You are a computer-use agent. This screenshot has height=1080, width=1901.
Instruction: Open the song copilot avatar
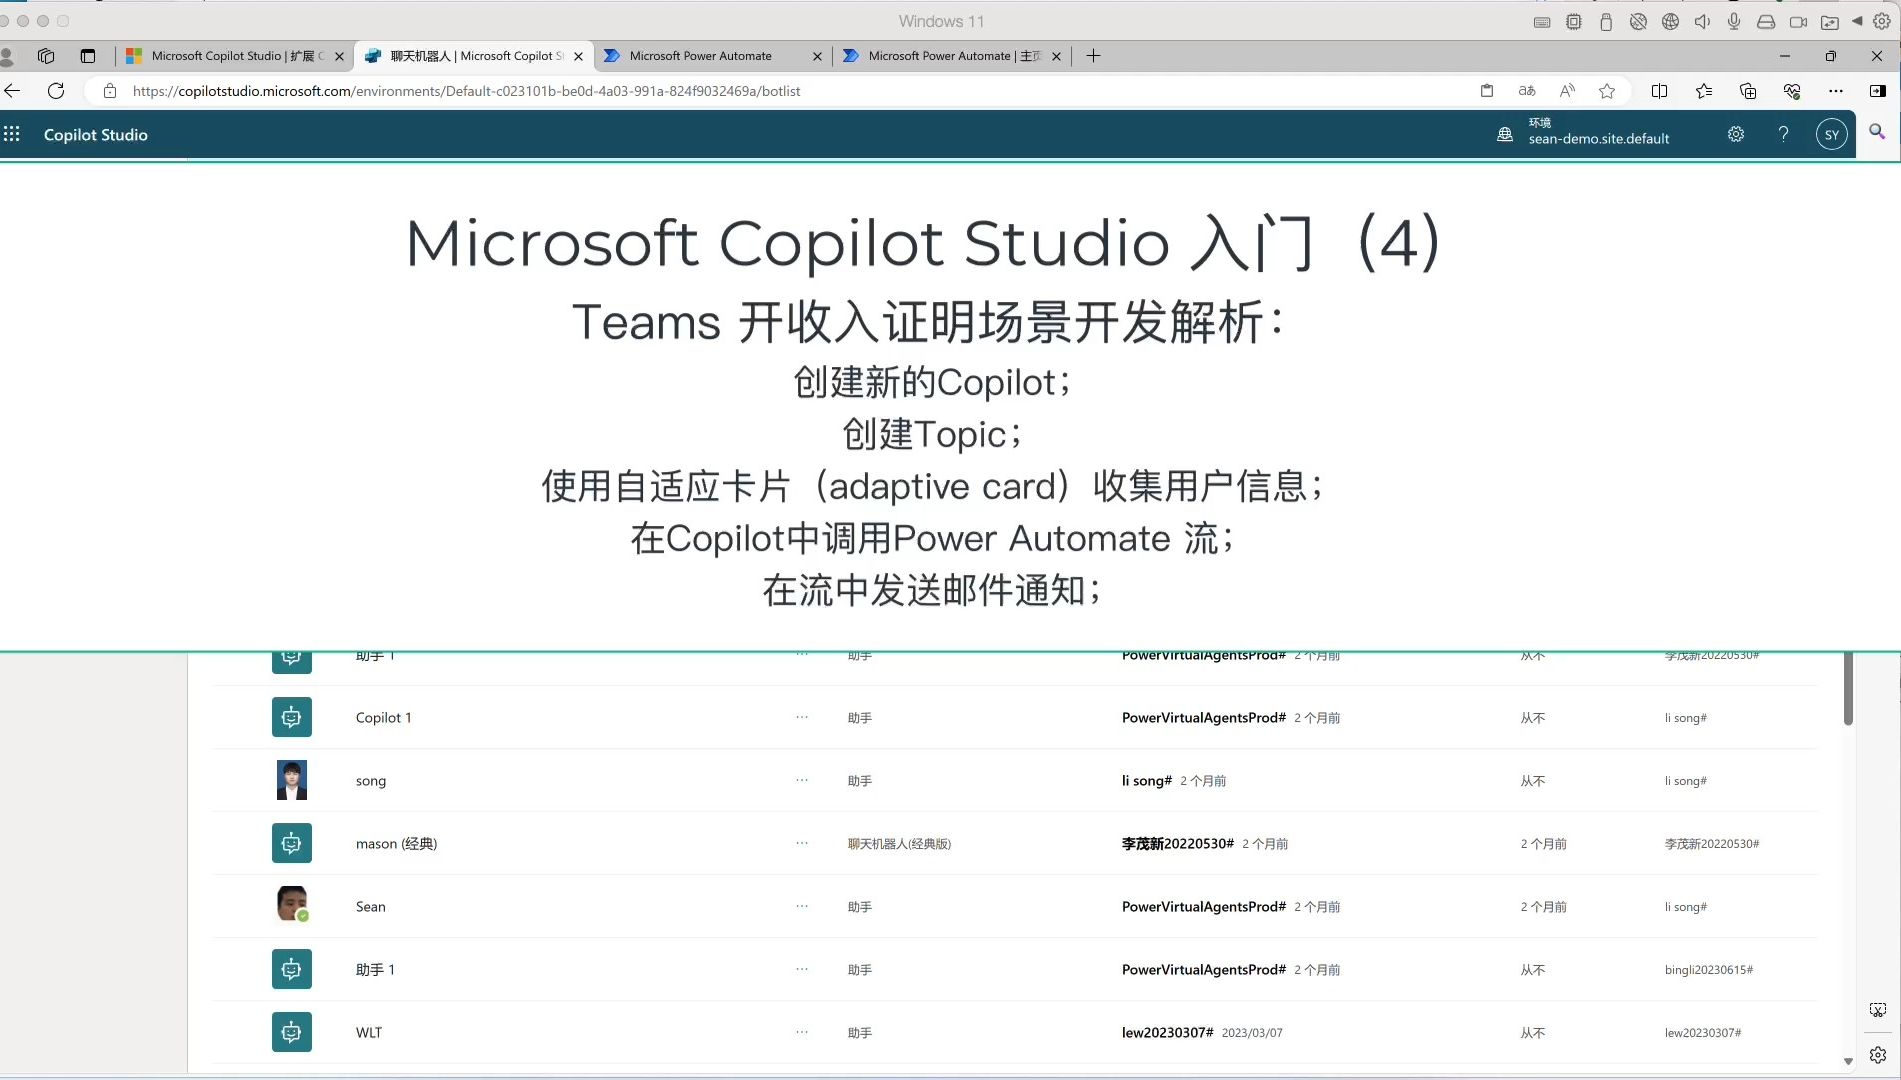[291, 780]
